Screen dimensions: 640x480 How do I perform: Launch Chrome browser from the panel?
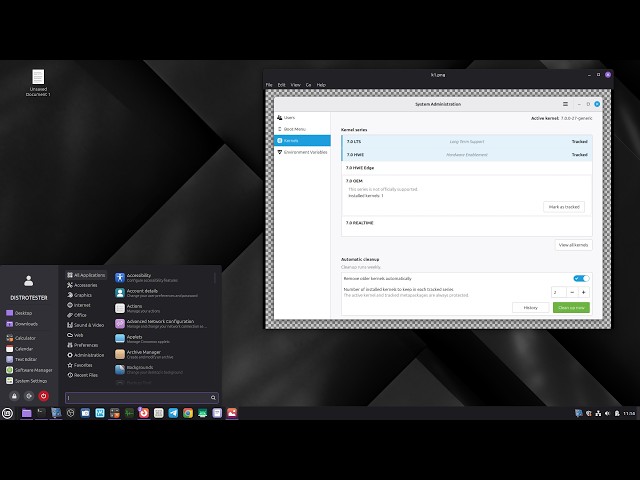pyautogui.click(x=188, y=413)
